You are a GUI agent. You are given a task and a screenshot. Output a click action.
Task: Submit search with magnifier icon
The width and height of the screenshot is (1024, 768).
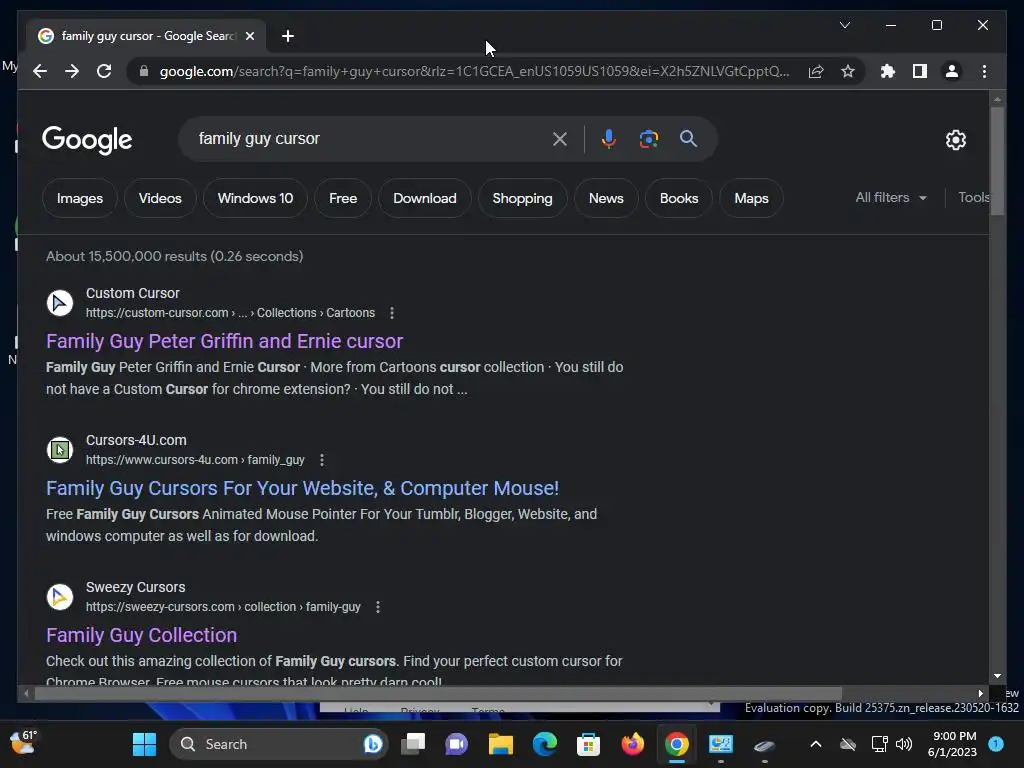tap(688, 139)
